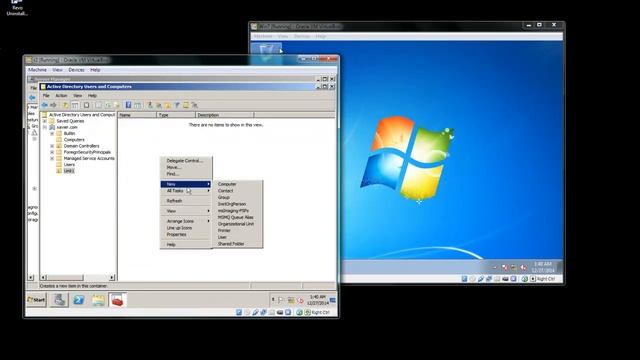This screenshot has width=640, height=360.
Task: Open File menu in Active Directory window
Action: click(46, 96)
